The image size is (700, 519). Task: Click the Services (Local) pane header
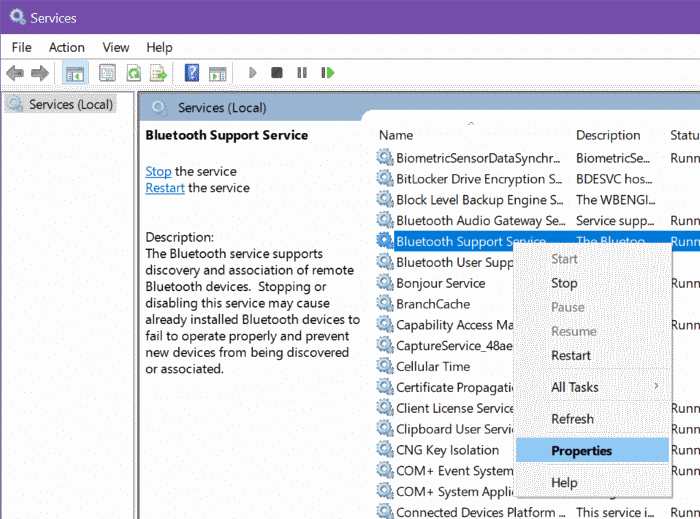tap(222, 108)
